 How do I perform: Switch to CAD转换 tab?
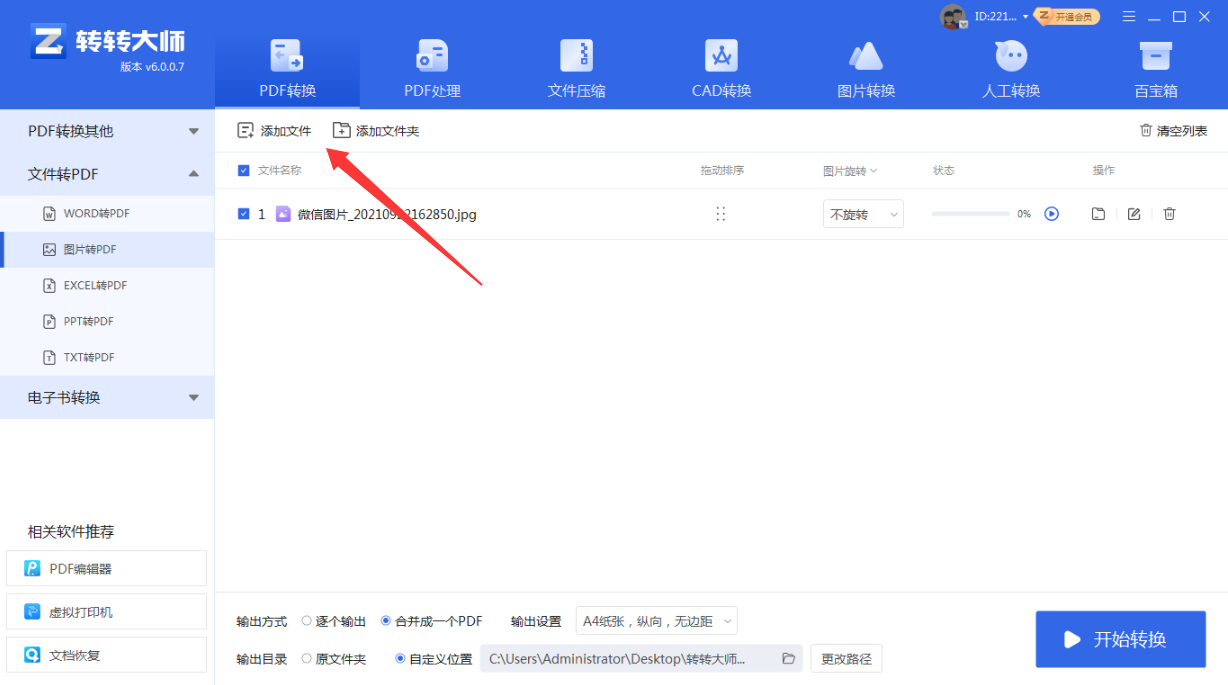tap(721, 68)
